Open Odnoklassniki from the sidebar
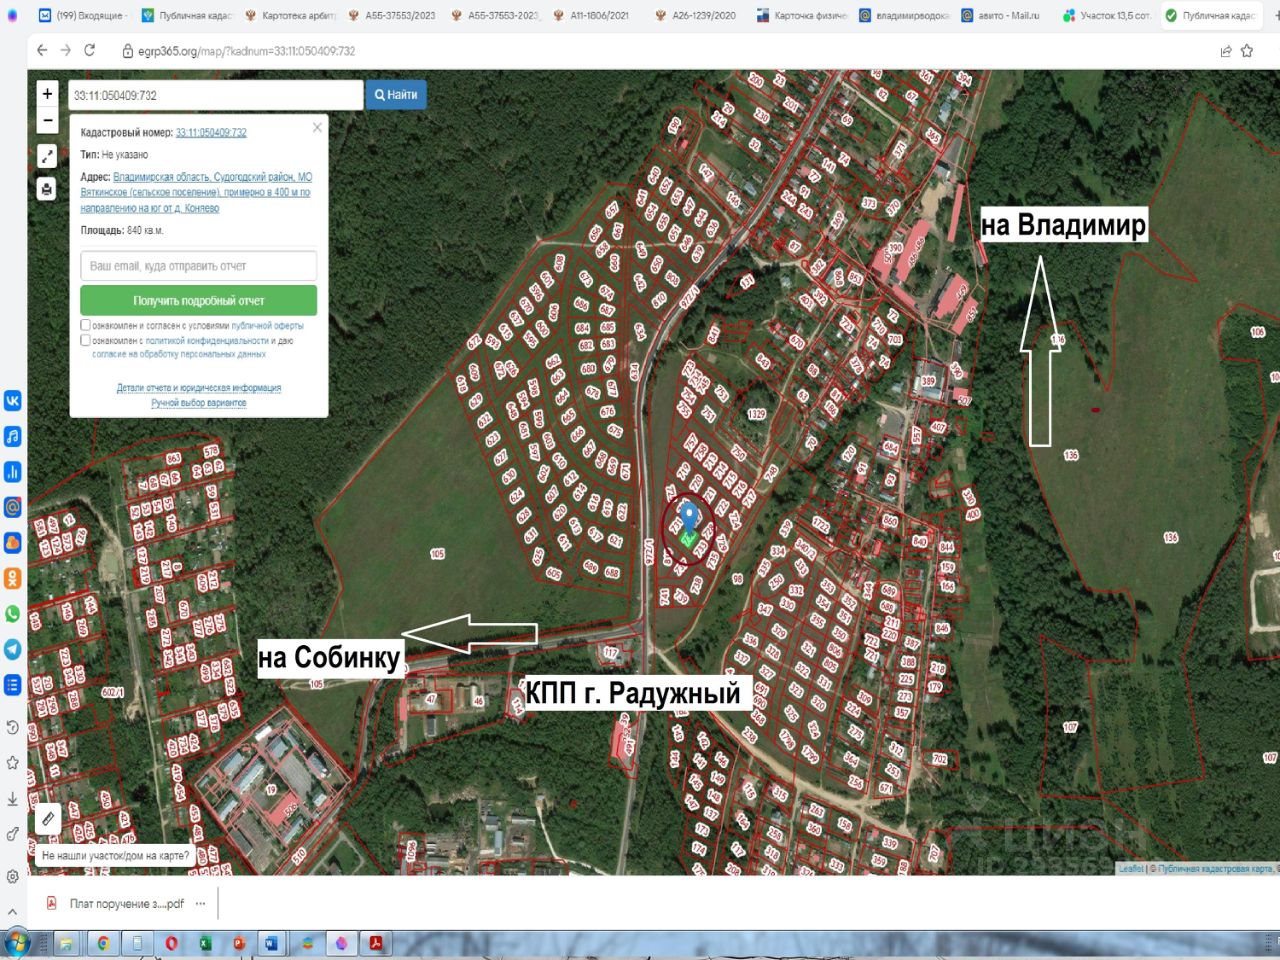The image size is (1280, 960). click(x=13, y=578)
